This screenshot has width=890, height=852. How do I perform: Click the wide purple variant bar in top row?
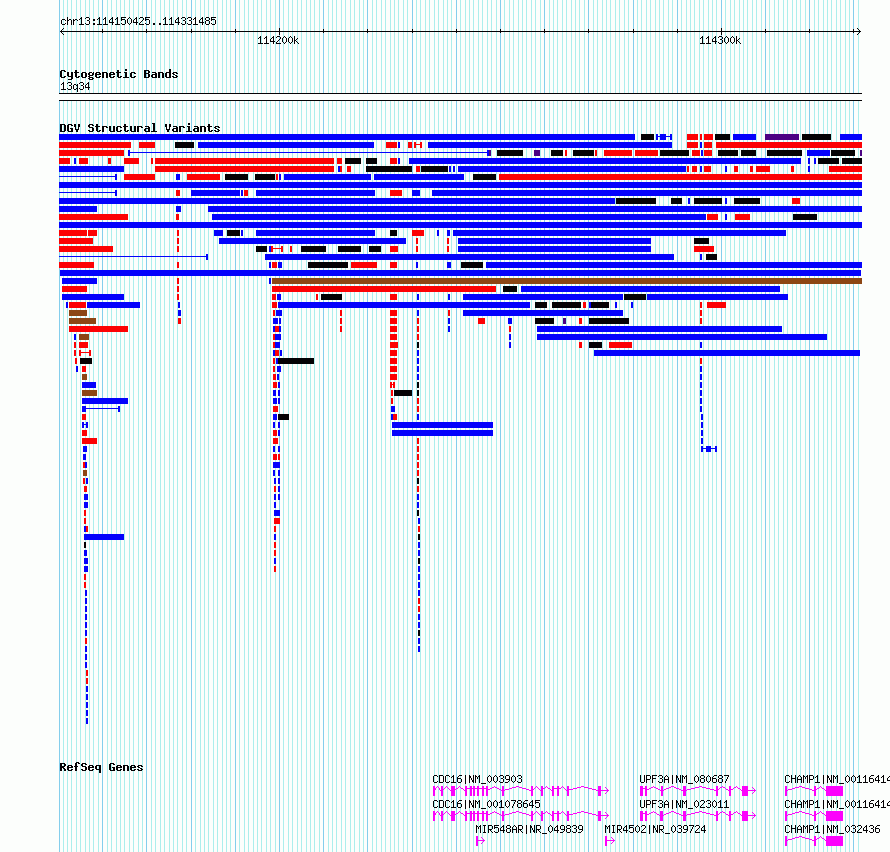[782, 137]
